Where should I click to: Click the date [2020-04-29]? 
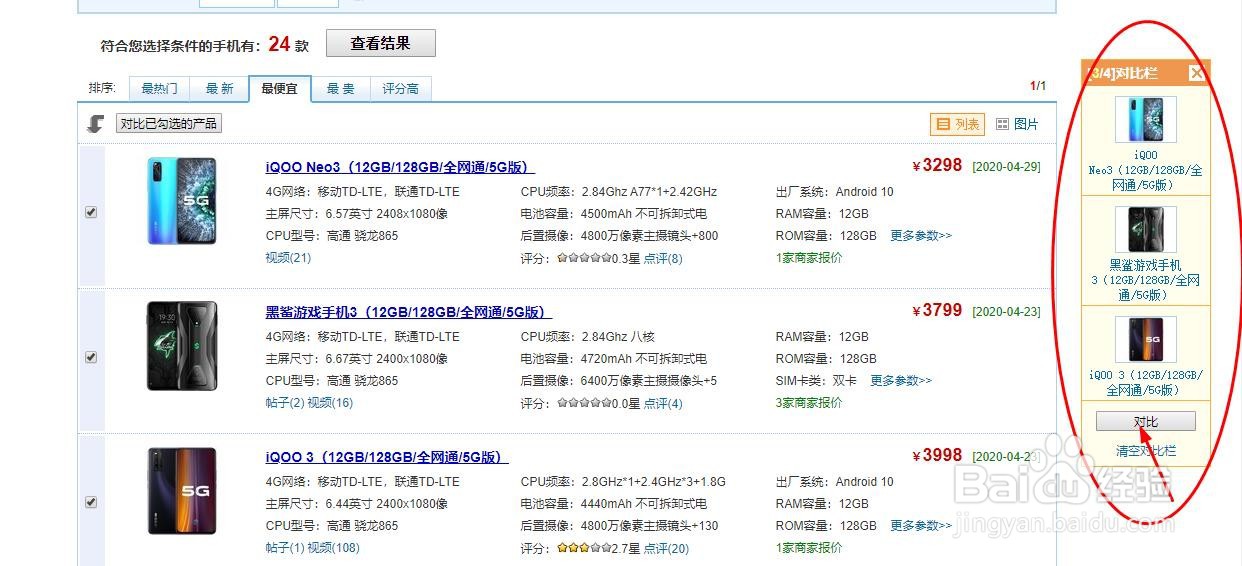pyautogui.click(x=1006, y=167)
